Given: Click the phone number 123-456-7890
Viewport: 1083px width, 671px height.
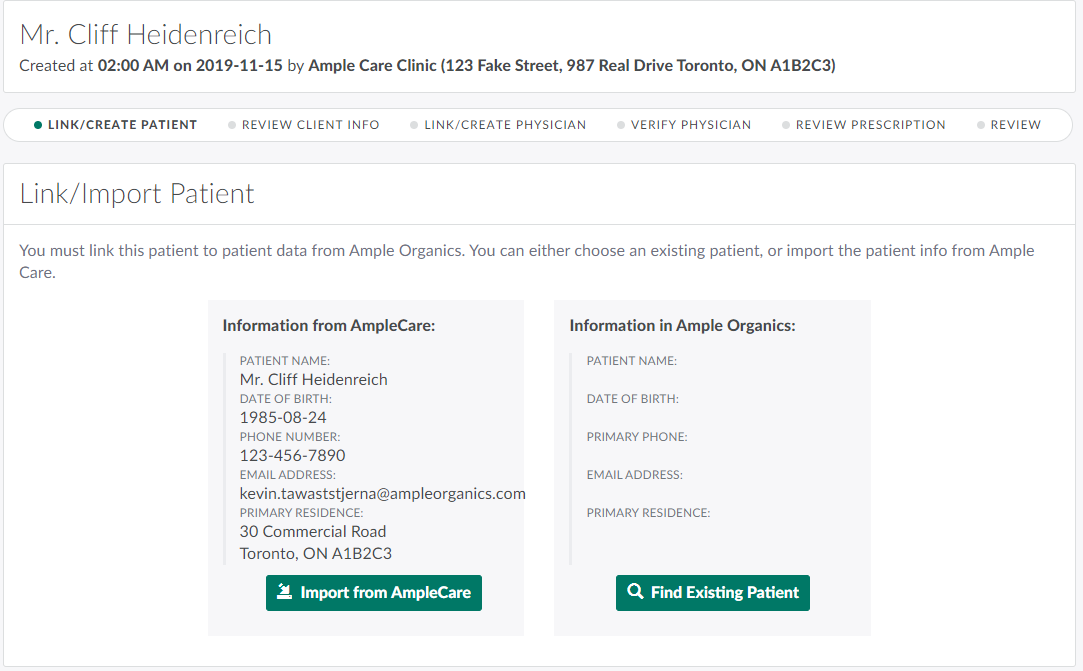Looking at the screenshot, I should [x=292, y=456].
